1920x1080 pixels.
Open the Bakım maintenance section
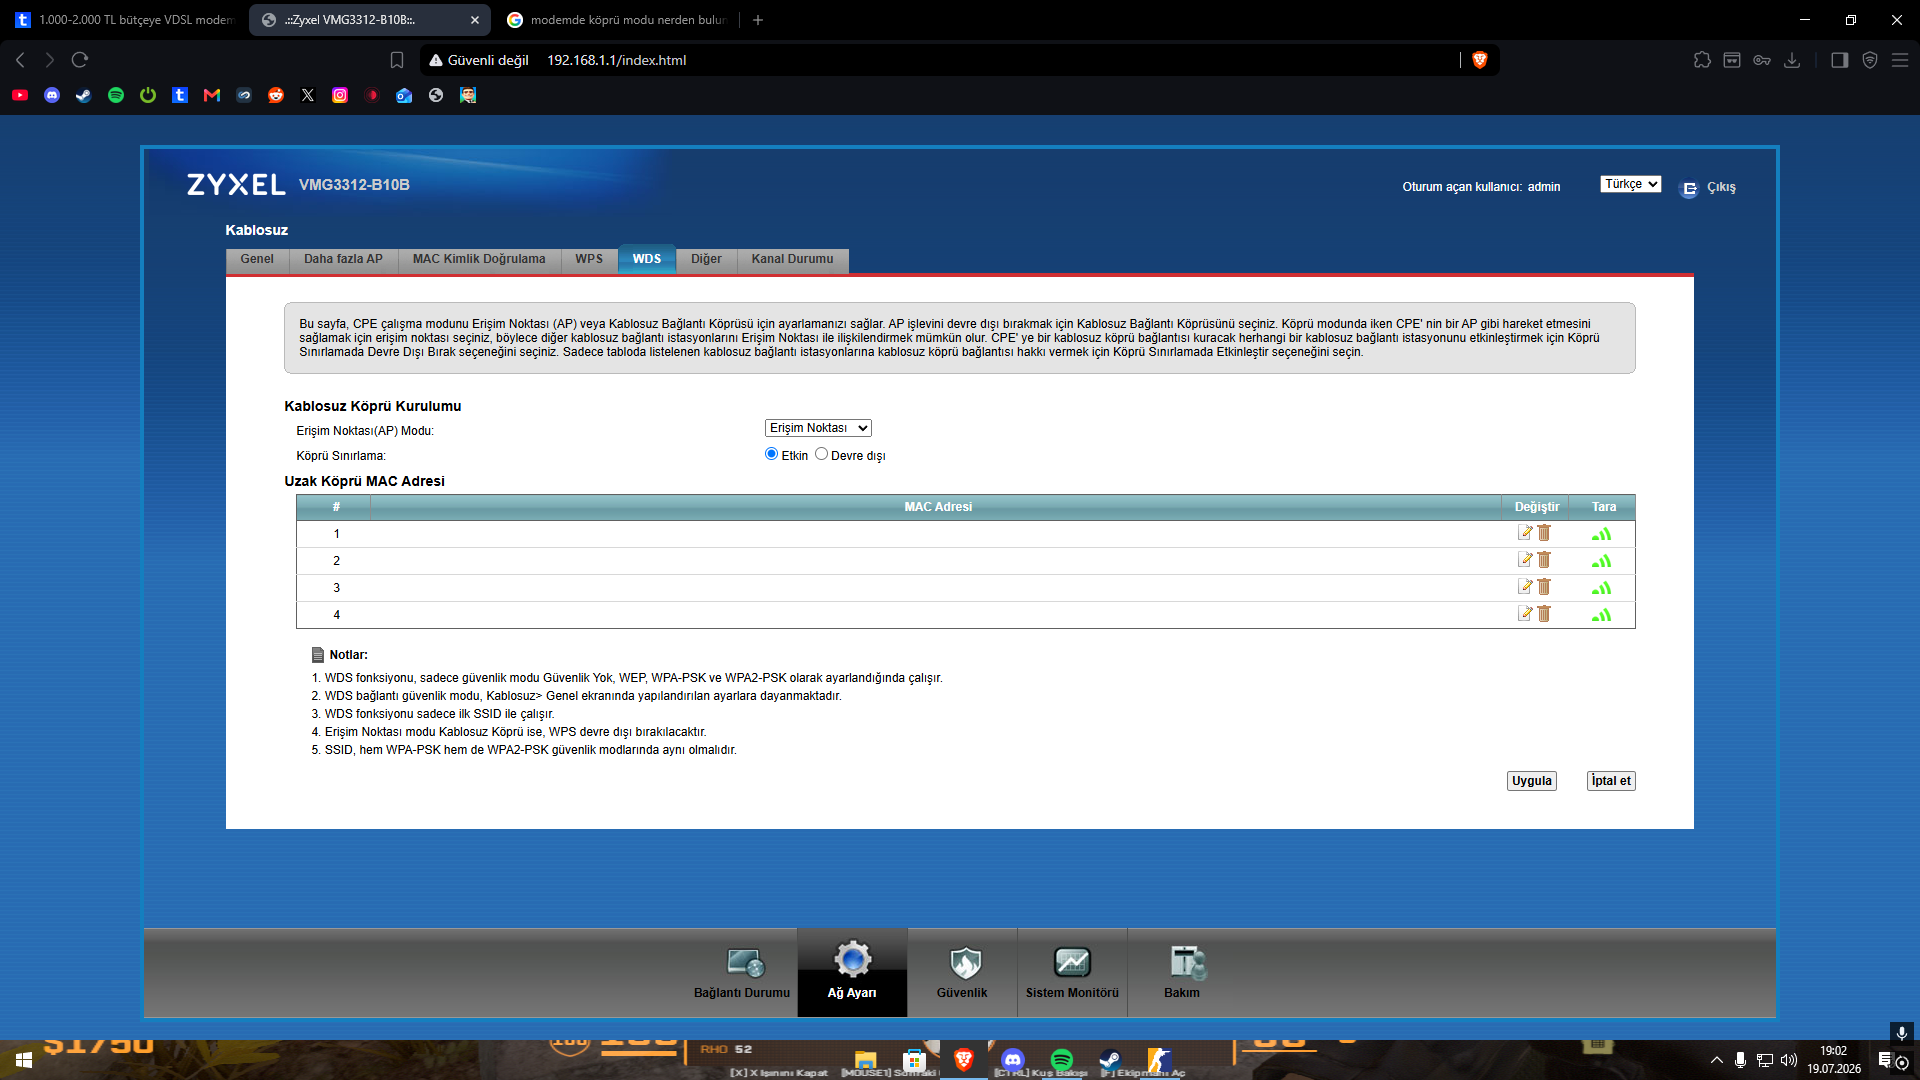[1182, 972]
